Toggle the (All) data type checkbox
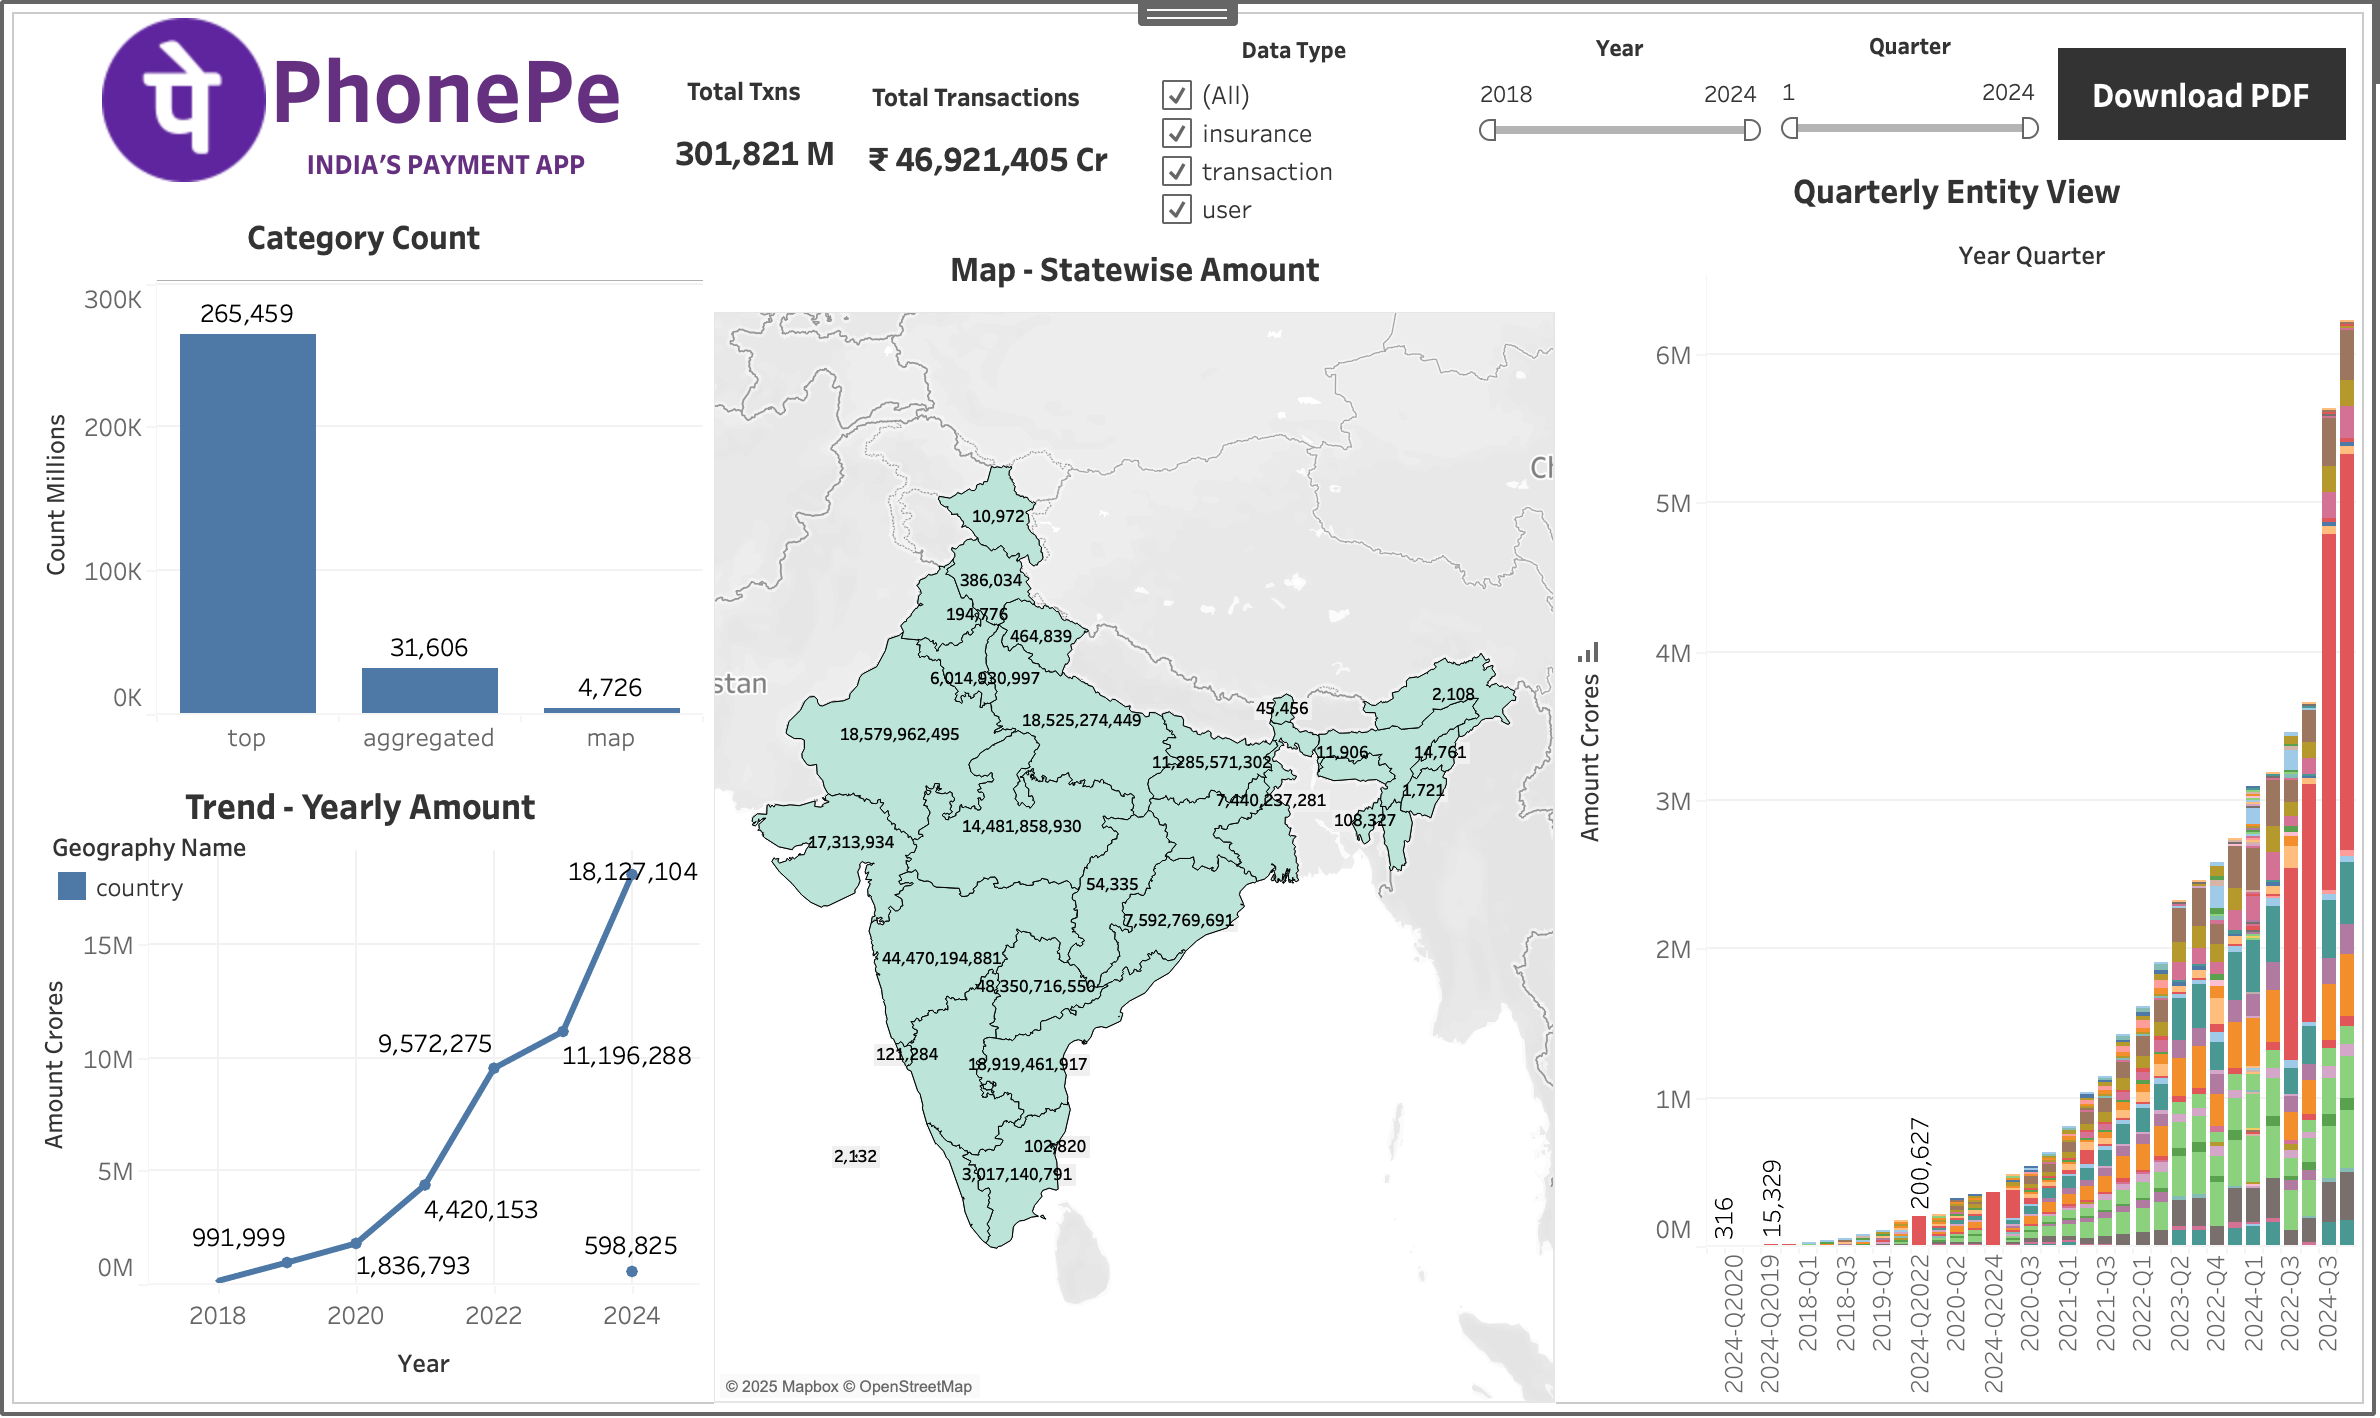 click(1177, 95)
